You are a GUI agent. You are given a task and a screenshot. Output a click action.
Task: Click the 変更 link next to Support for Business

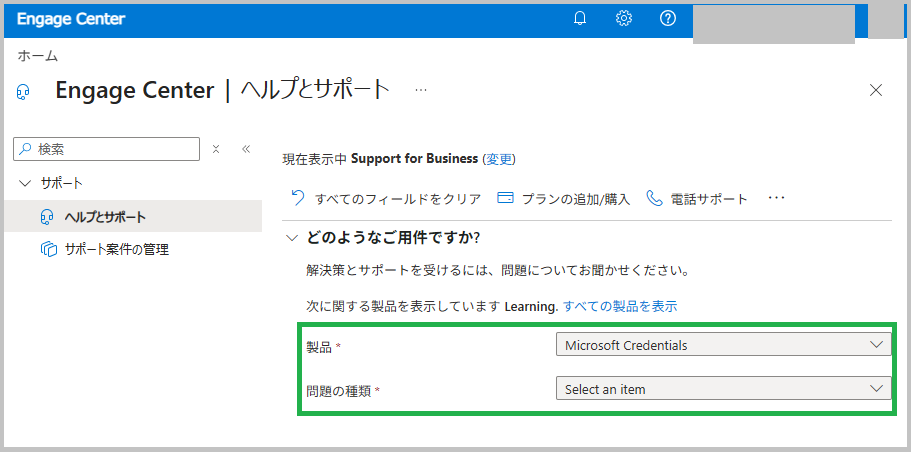[x=499, y=159]
